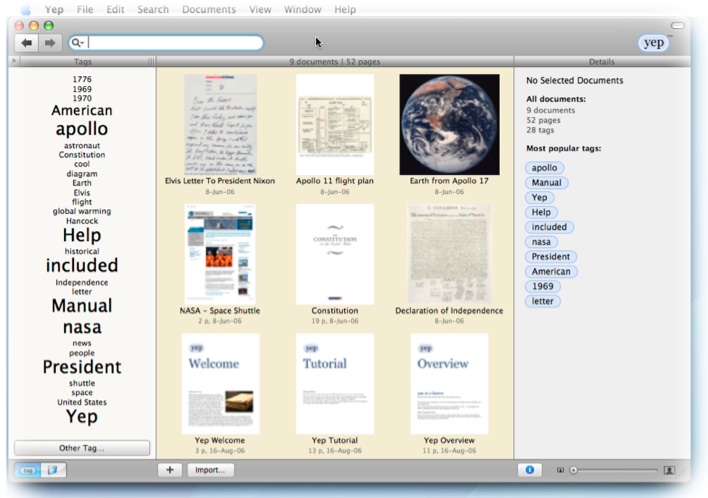Click the letter popular tag pill

click(543, 301)
